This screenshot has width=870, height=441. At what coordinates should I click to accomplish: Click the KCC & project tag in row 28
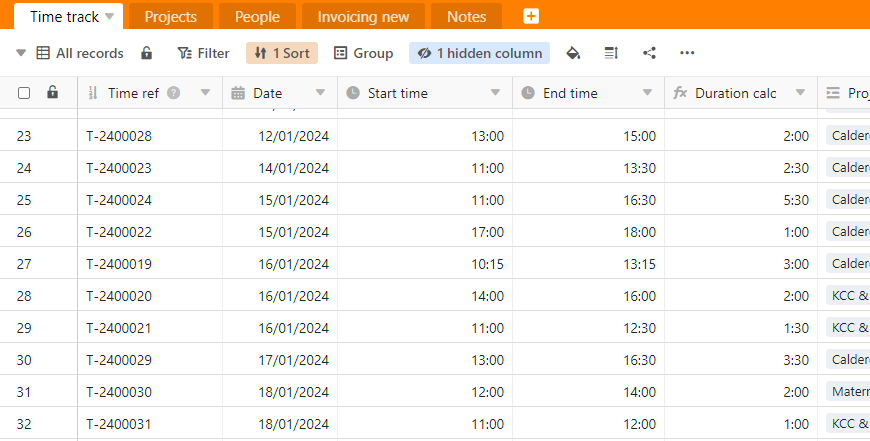pyautogui.click(x=848, y=296)
